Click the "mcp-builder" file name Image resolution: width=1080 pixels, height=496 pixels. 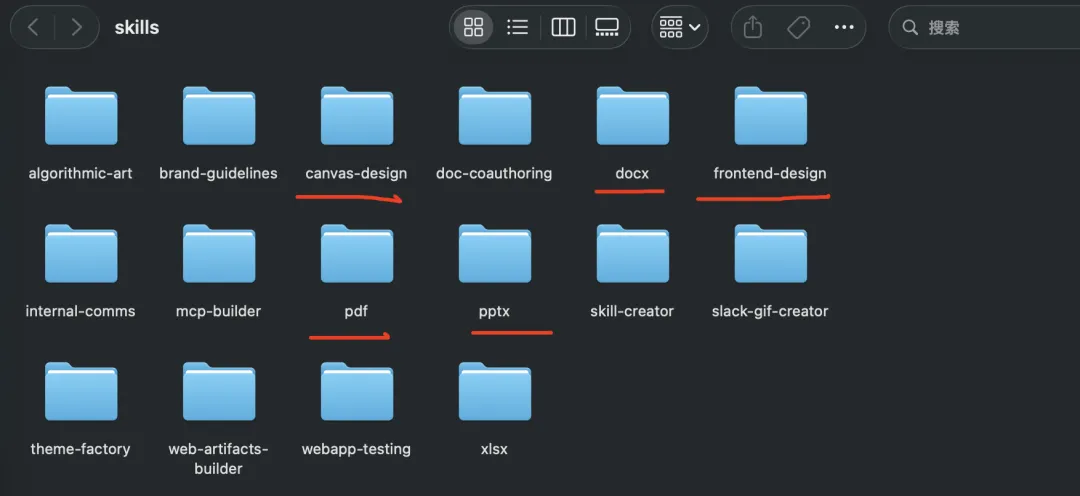[x=218, y=311]
